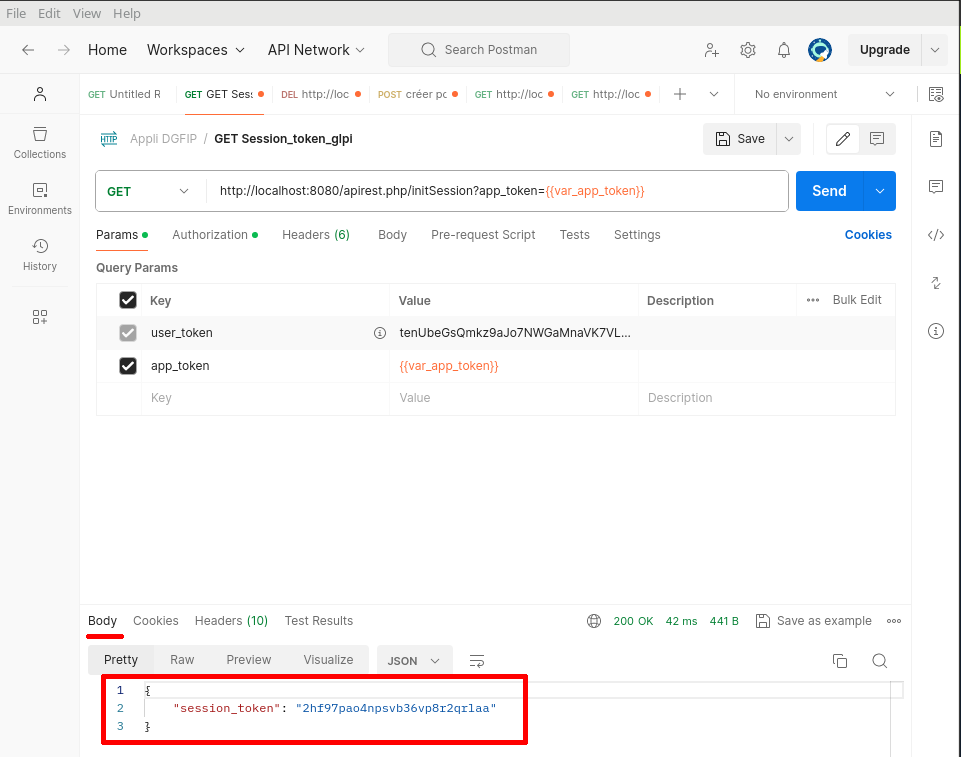
Task: Click the Appli DGFIP breadcrumb
Action: pyautogui.click(x=163, y=139)
